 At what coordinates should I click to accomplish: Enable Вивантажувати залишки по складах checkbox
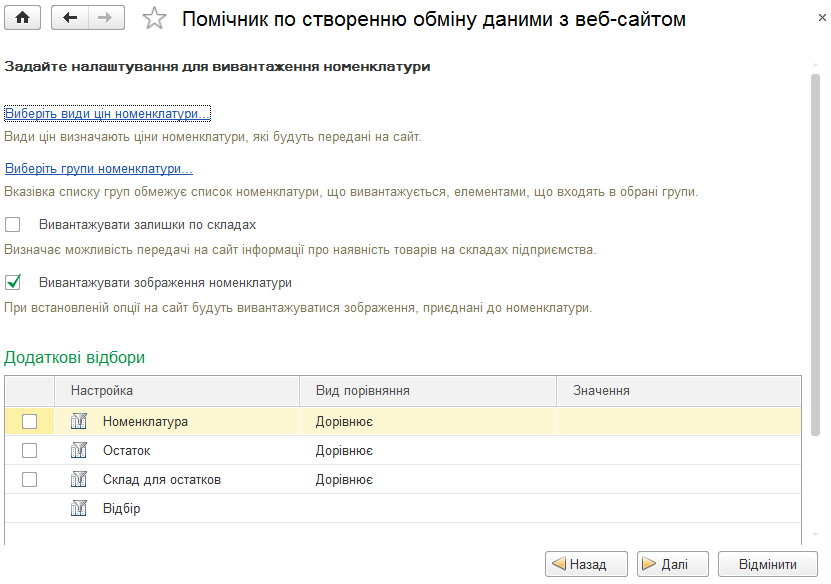point(13,225)
